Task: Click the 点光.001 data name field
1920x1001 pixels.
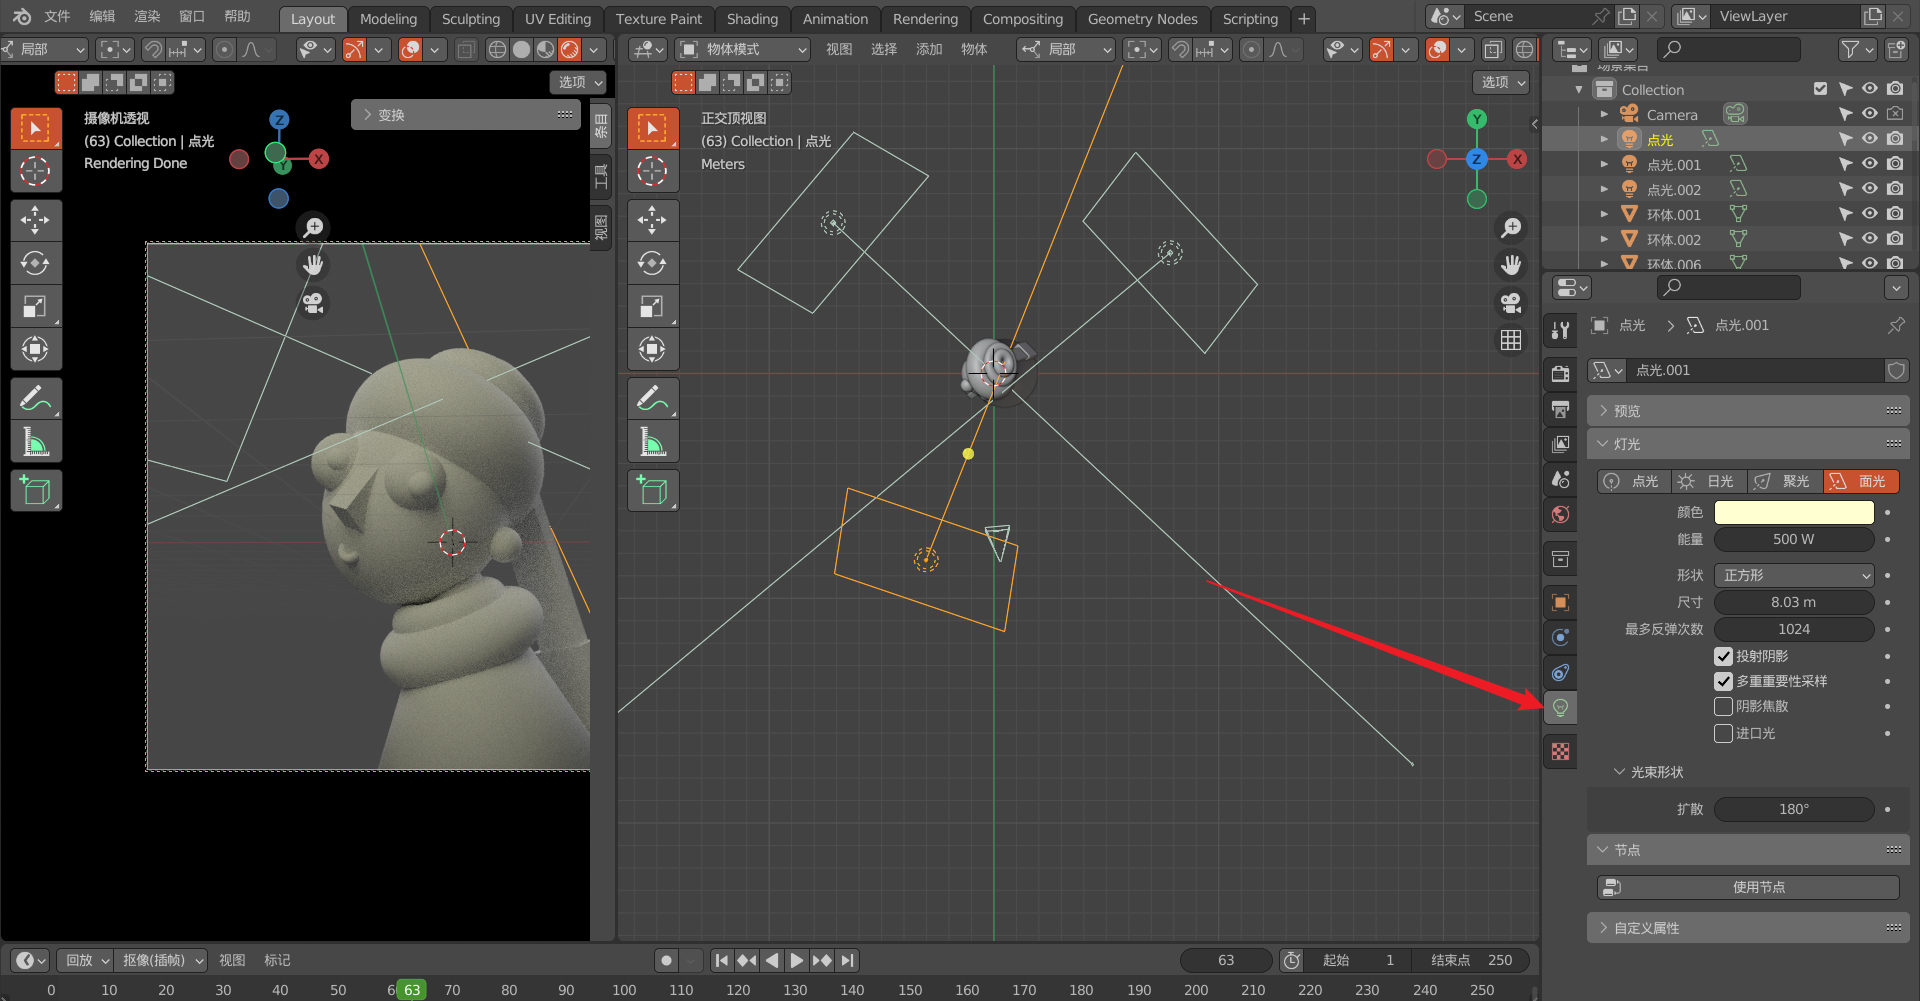Action: pyautogui.click(x=1756, y=370)
